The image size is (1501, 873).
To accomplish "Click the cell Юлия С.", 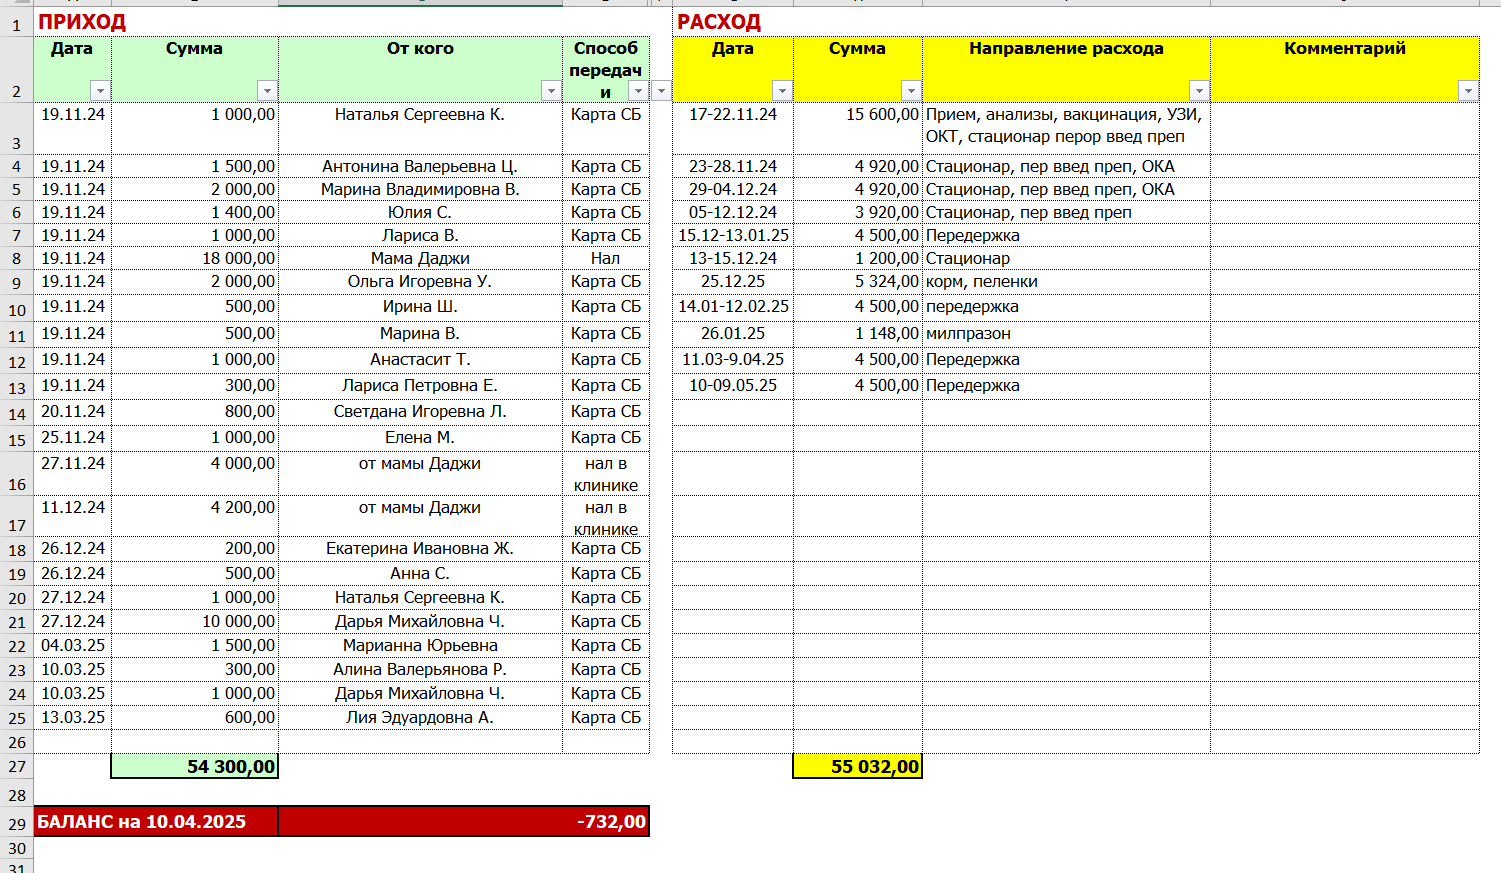I will (420, 212).
